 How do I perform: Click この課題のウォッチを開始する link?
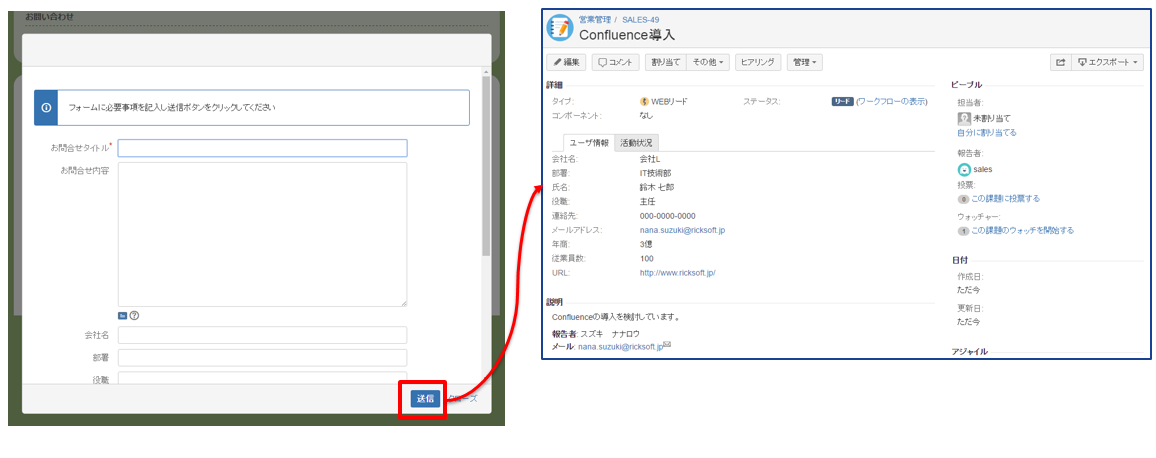click(x=1023, y=230)
